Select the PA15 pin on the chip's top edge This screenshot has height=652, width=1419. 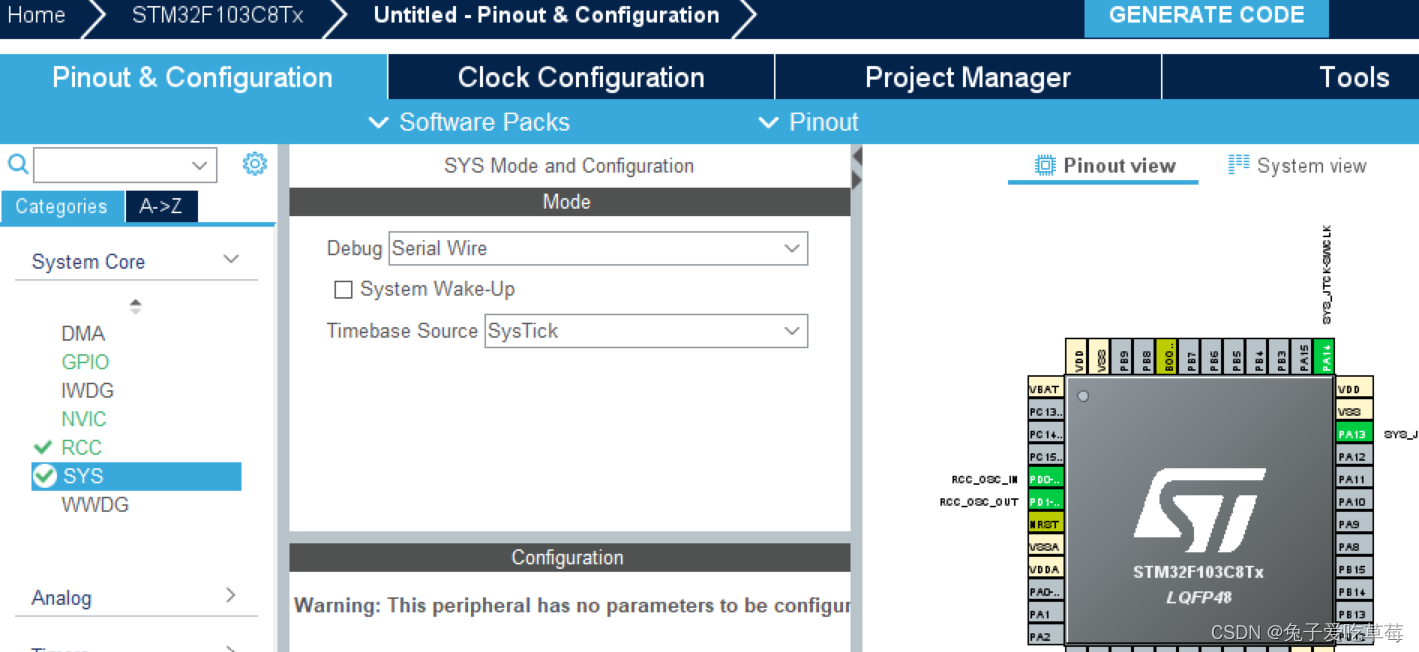[1302, 356]
